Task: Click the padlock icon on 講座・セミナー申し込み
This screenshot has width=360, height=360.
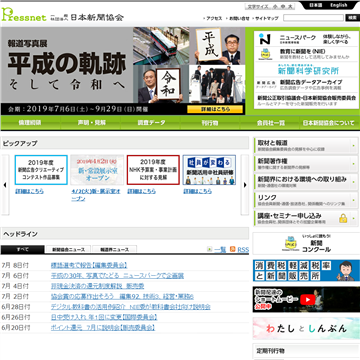Action: (343, 219)
